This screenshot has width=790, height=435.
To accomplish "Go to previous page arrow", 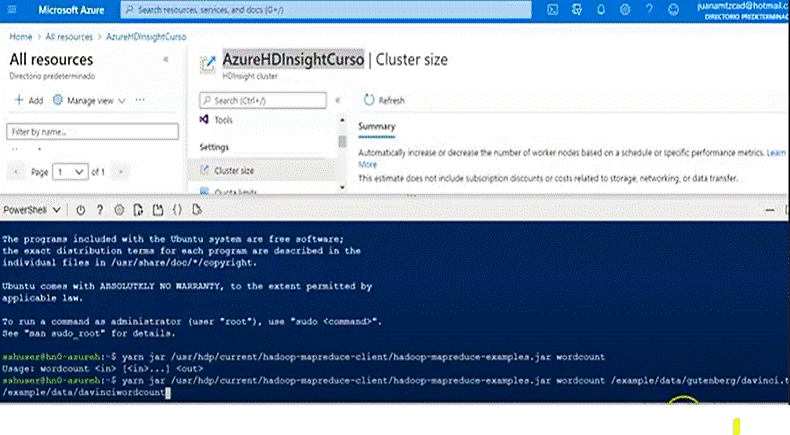I will pyautogui.click(x=16, y=172).
